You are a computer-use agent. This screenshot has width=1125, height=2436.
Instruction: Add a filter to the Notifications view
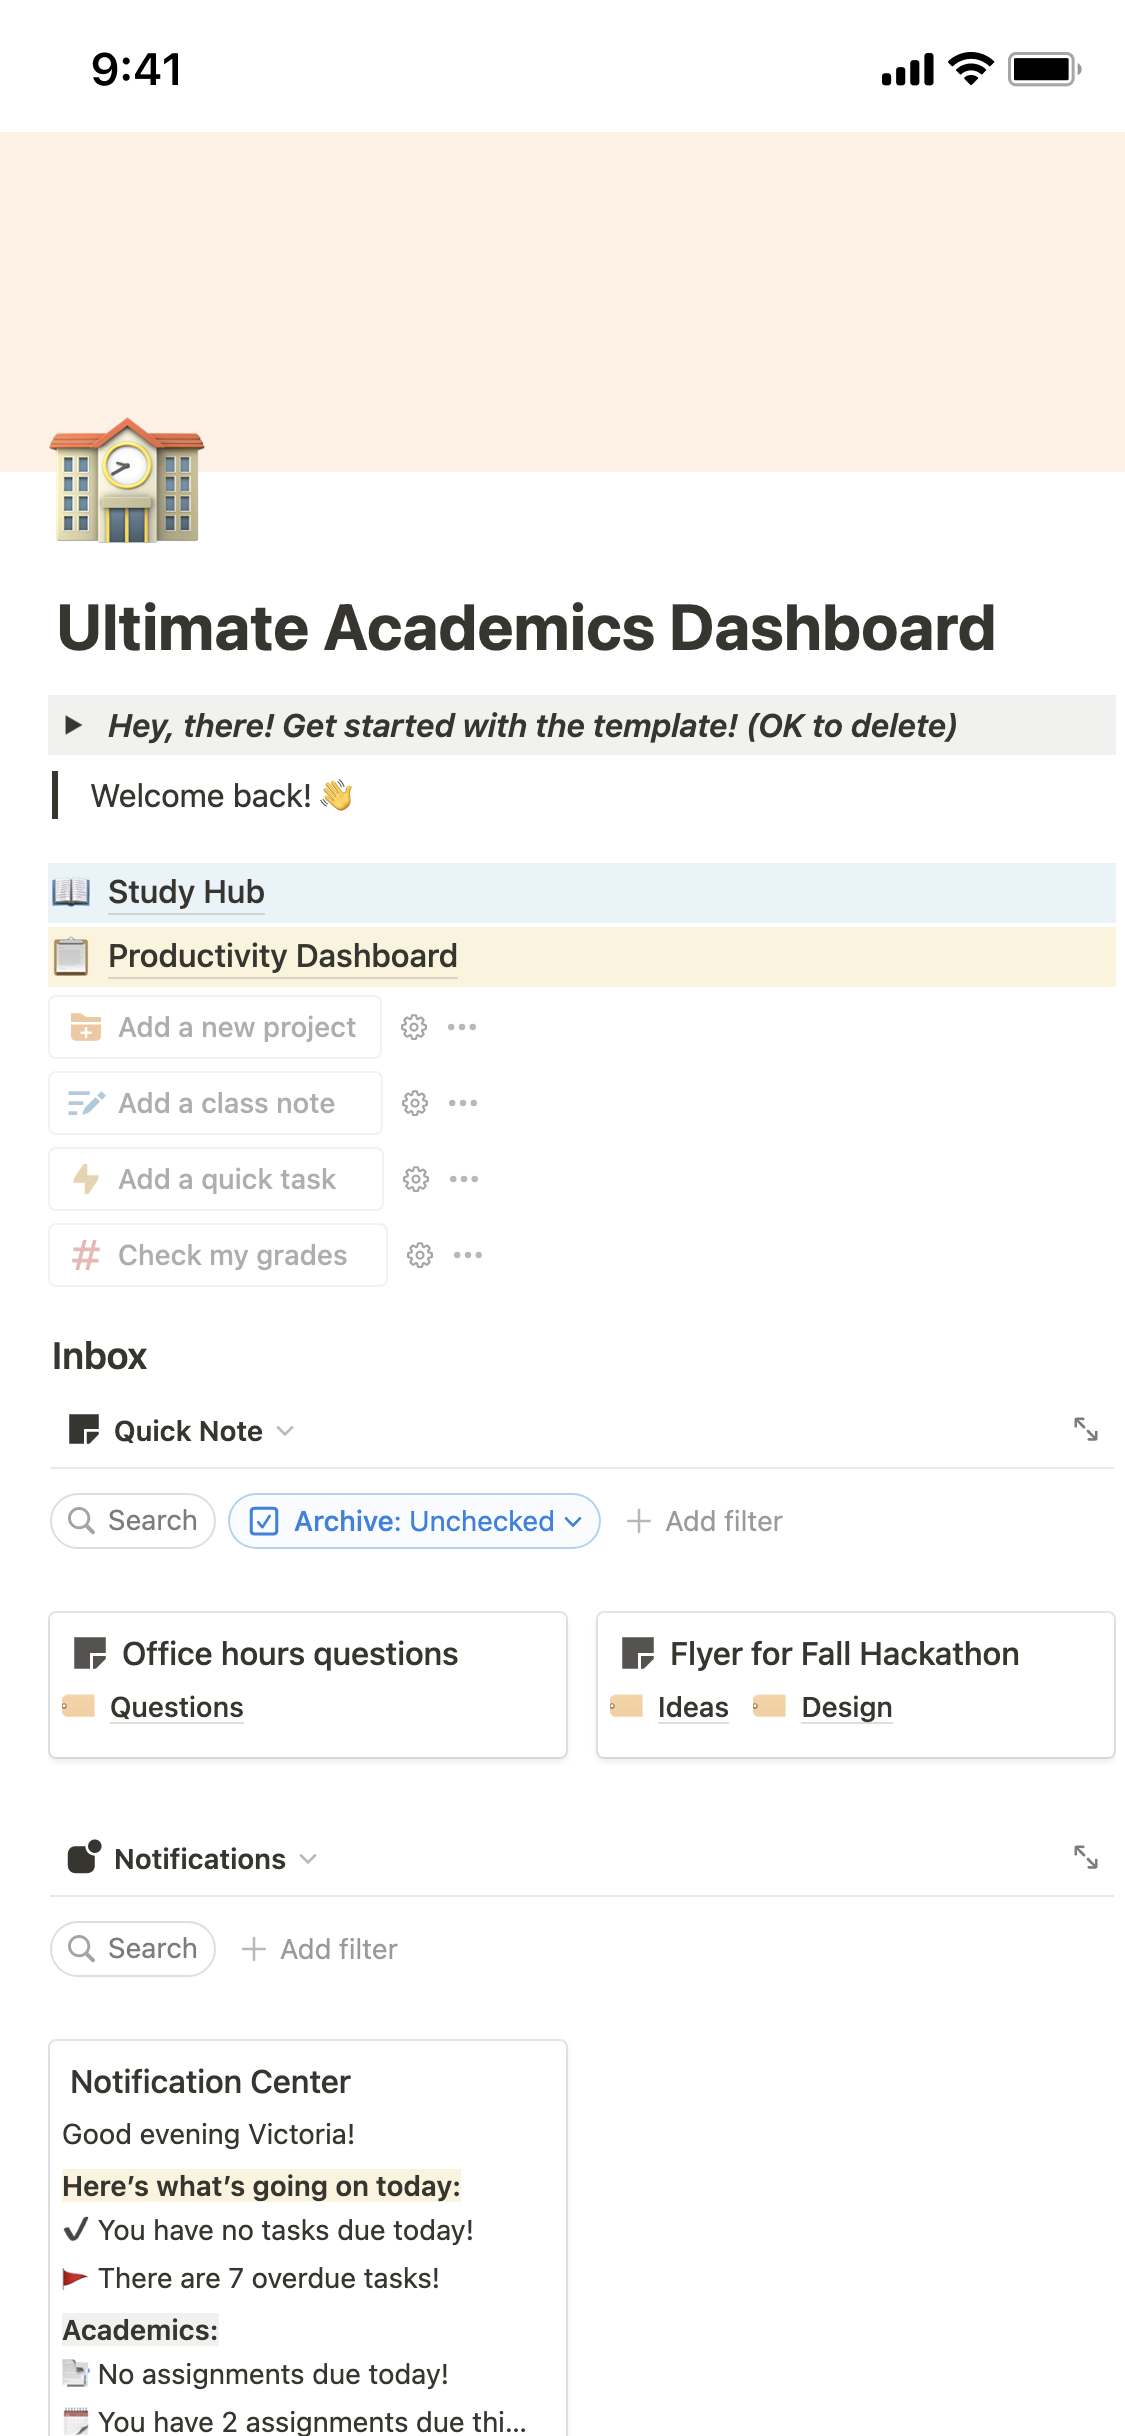tap(320, 1949)
